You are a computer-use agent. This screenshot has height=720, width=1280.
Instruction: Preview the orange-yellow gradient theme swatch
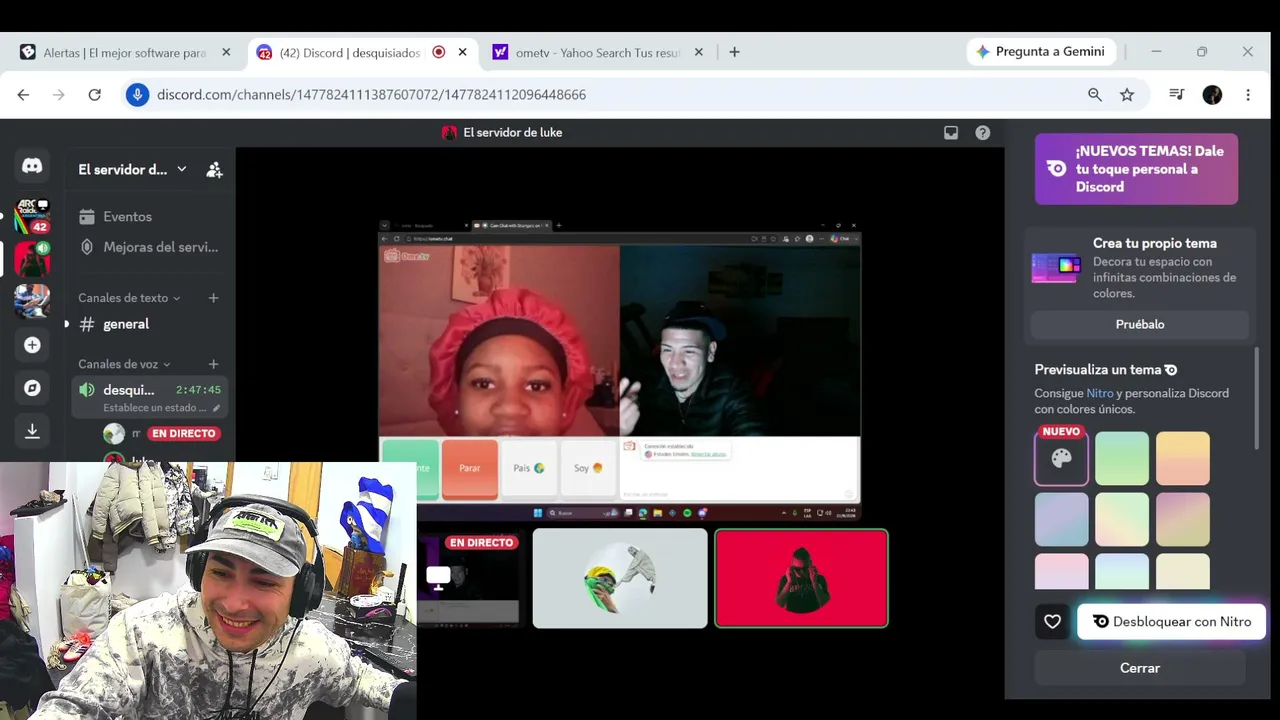[x=1183, y=458]
